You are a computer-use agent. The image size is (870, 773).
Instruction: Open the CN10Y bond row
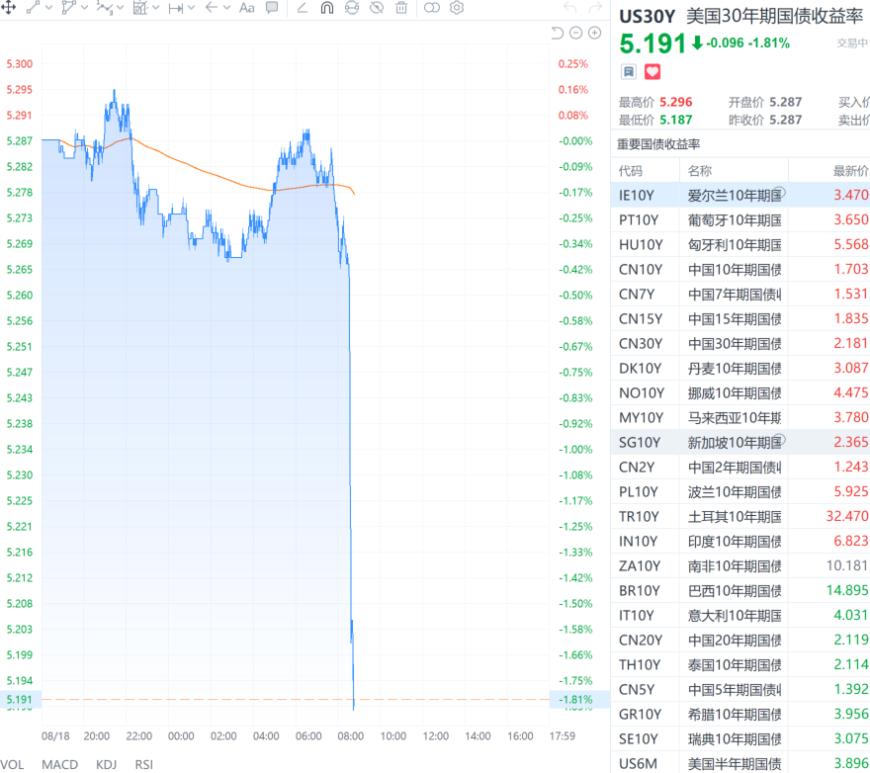pos(740,269)
